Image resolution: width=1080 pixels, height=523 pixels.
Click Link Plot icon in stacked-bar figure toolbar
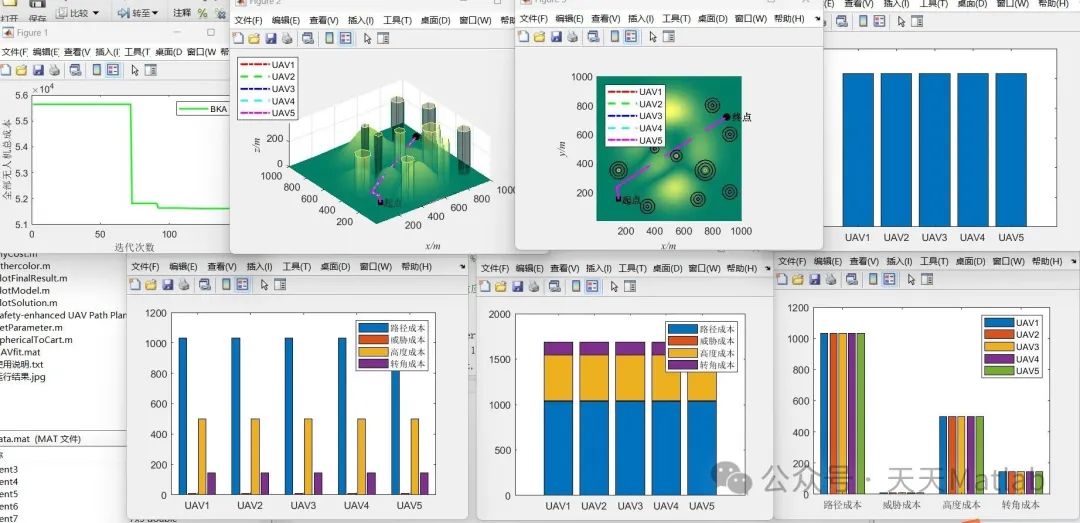click(x=555, y=286)
